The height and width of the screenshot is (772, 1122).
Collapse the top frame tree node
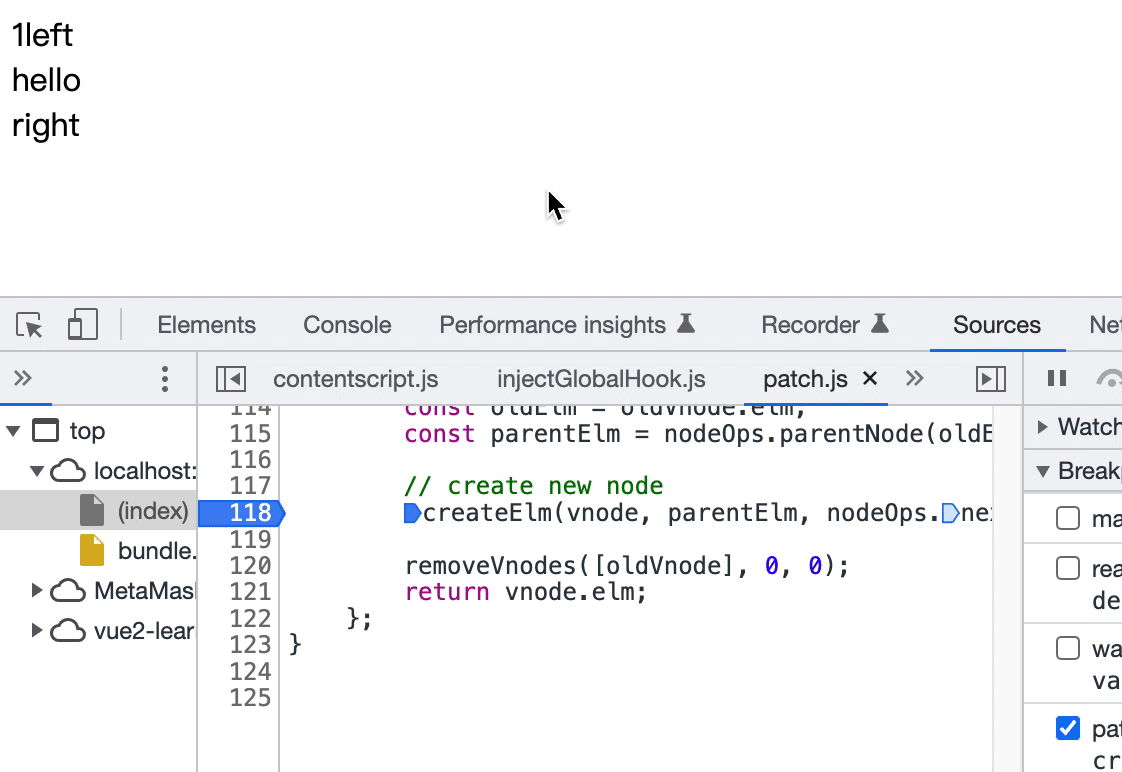click(14, 431)
